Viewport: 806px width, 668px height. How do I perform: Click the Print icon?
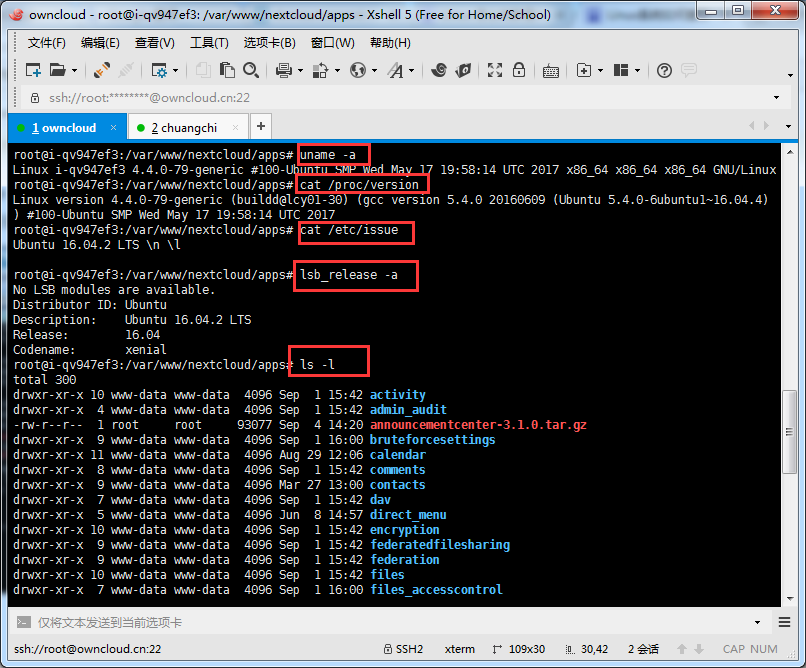point(284,70)
